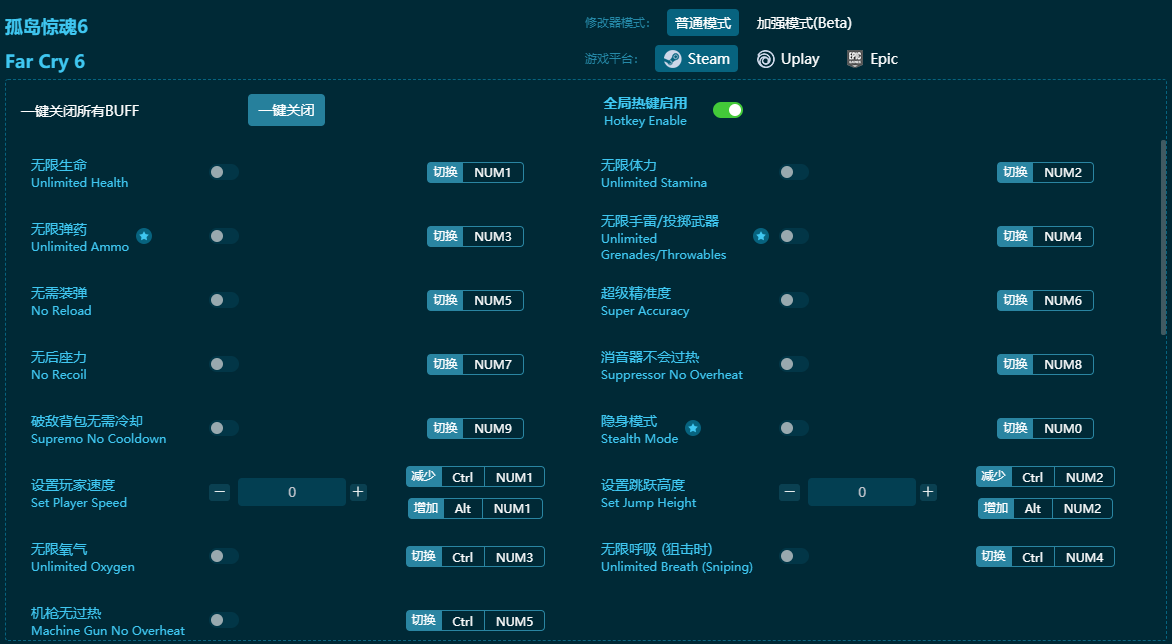
Task: Click the NUM6 hotkey for Super Accuracy
Action: (x=1045, y=300)
